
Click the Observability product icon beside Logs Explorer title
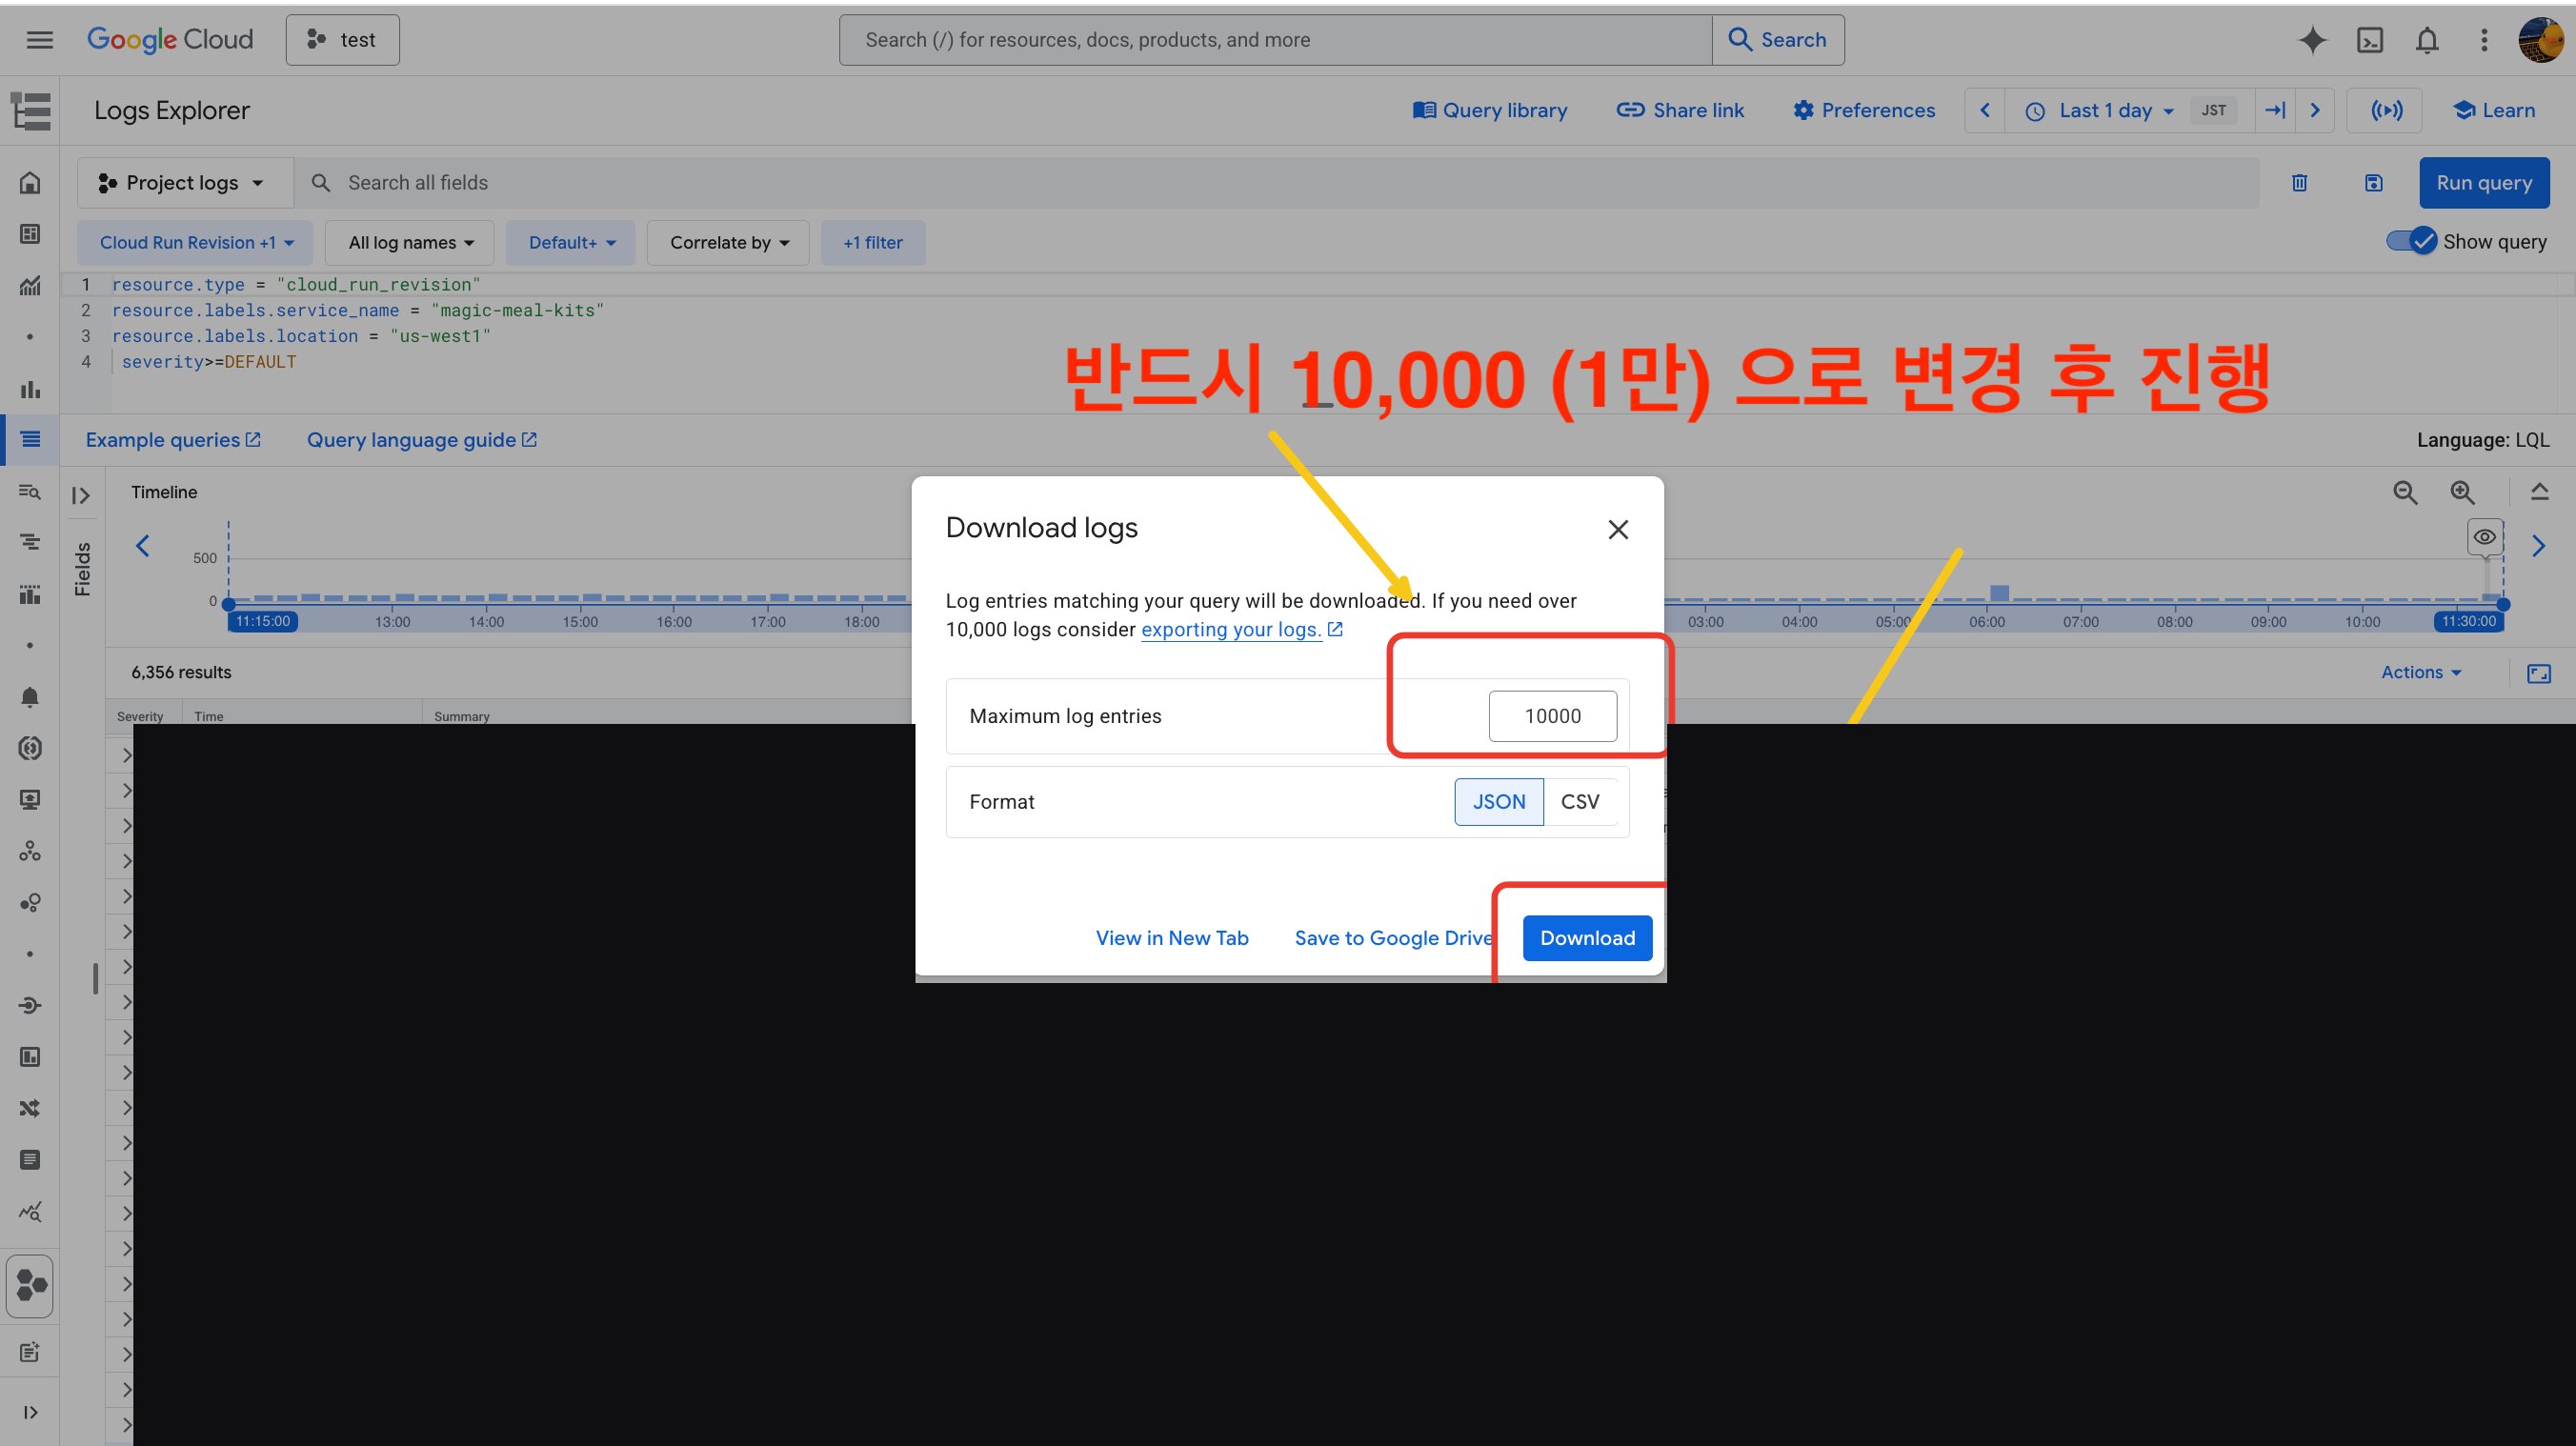coord(31,111)
